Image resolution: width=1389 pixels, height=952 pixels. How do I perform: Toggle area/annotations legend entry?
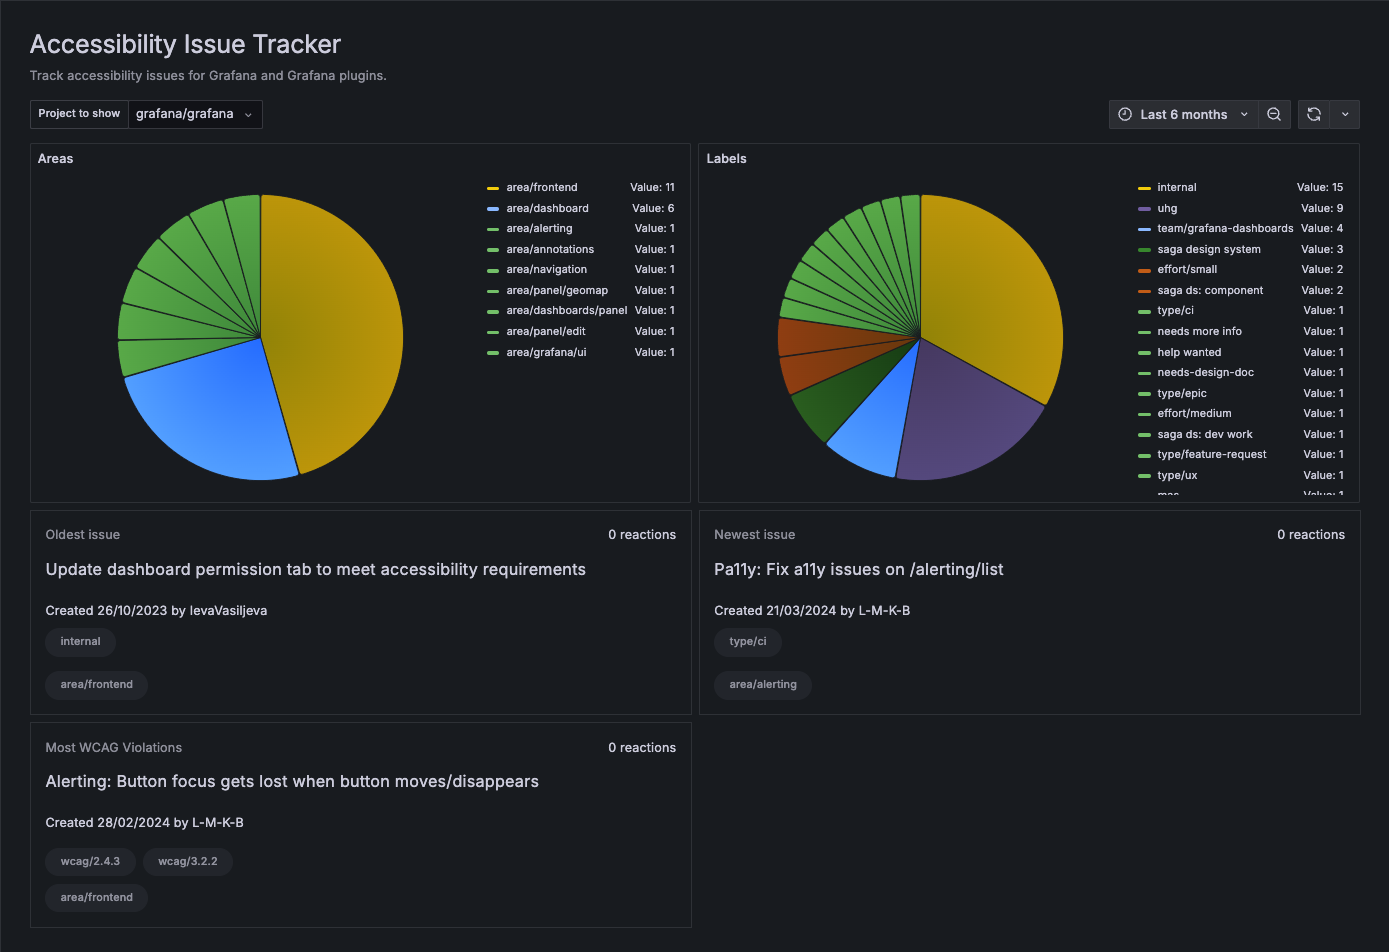550,249
